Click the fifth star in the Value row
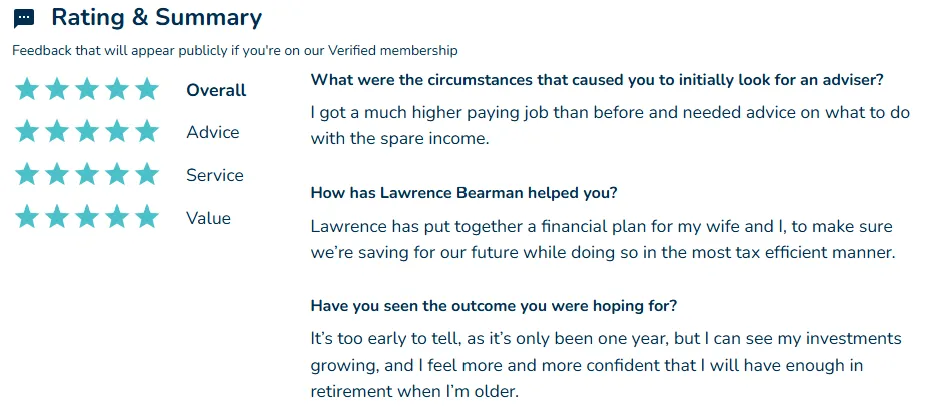926x416 pixels. point(146,217)
